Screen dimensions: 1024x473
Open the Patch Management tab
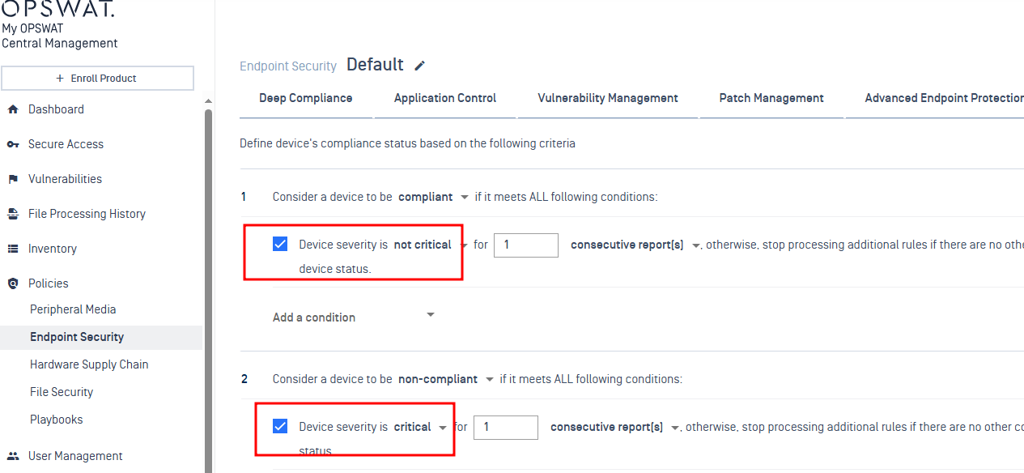click(771, 98)
